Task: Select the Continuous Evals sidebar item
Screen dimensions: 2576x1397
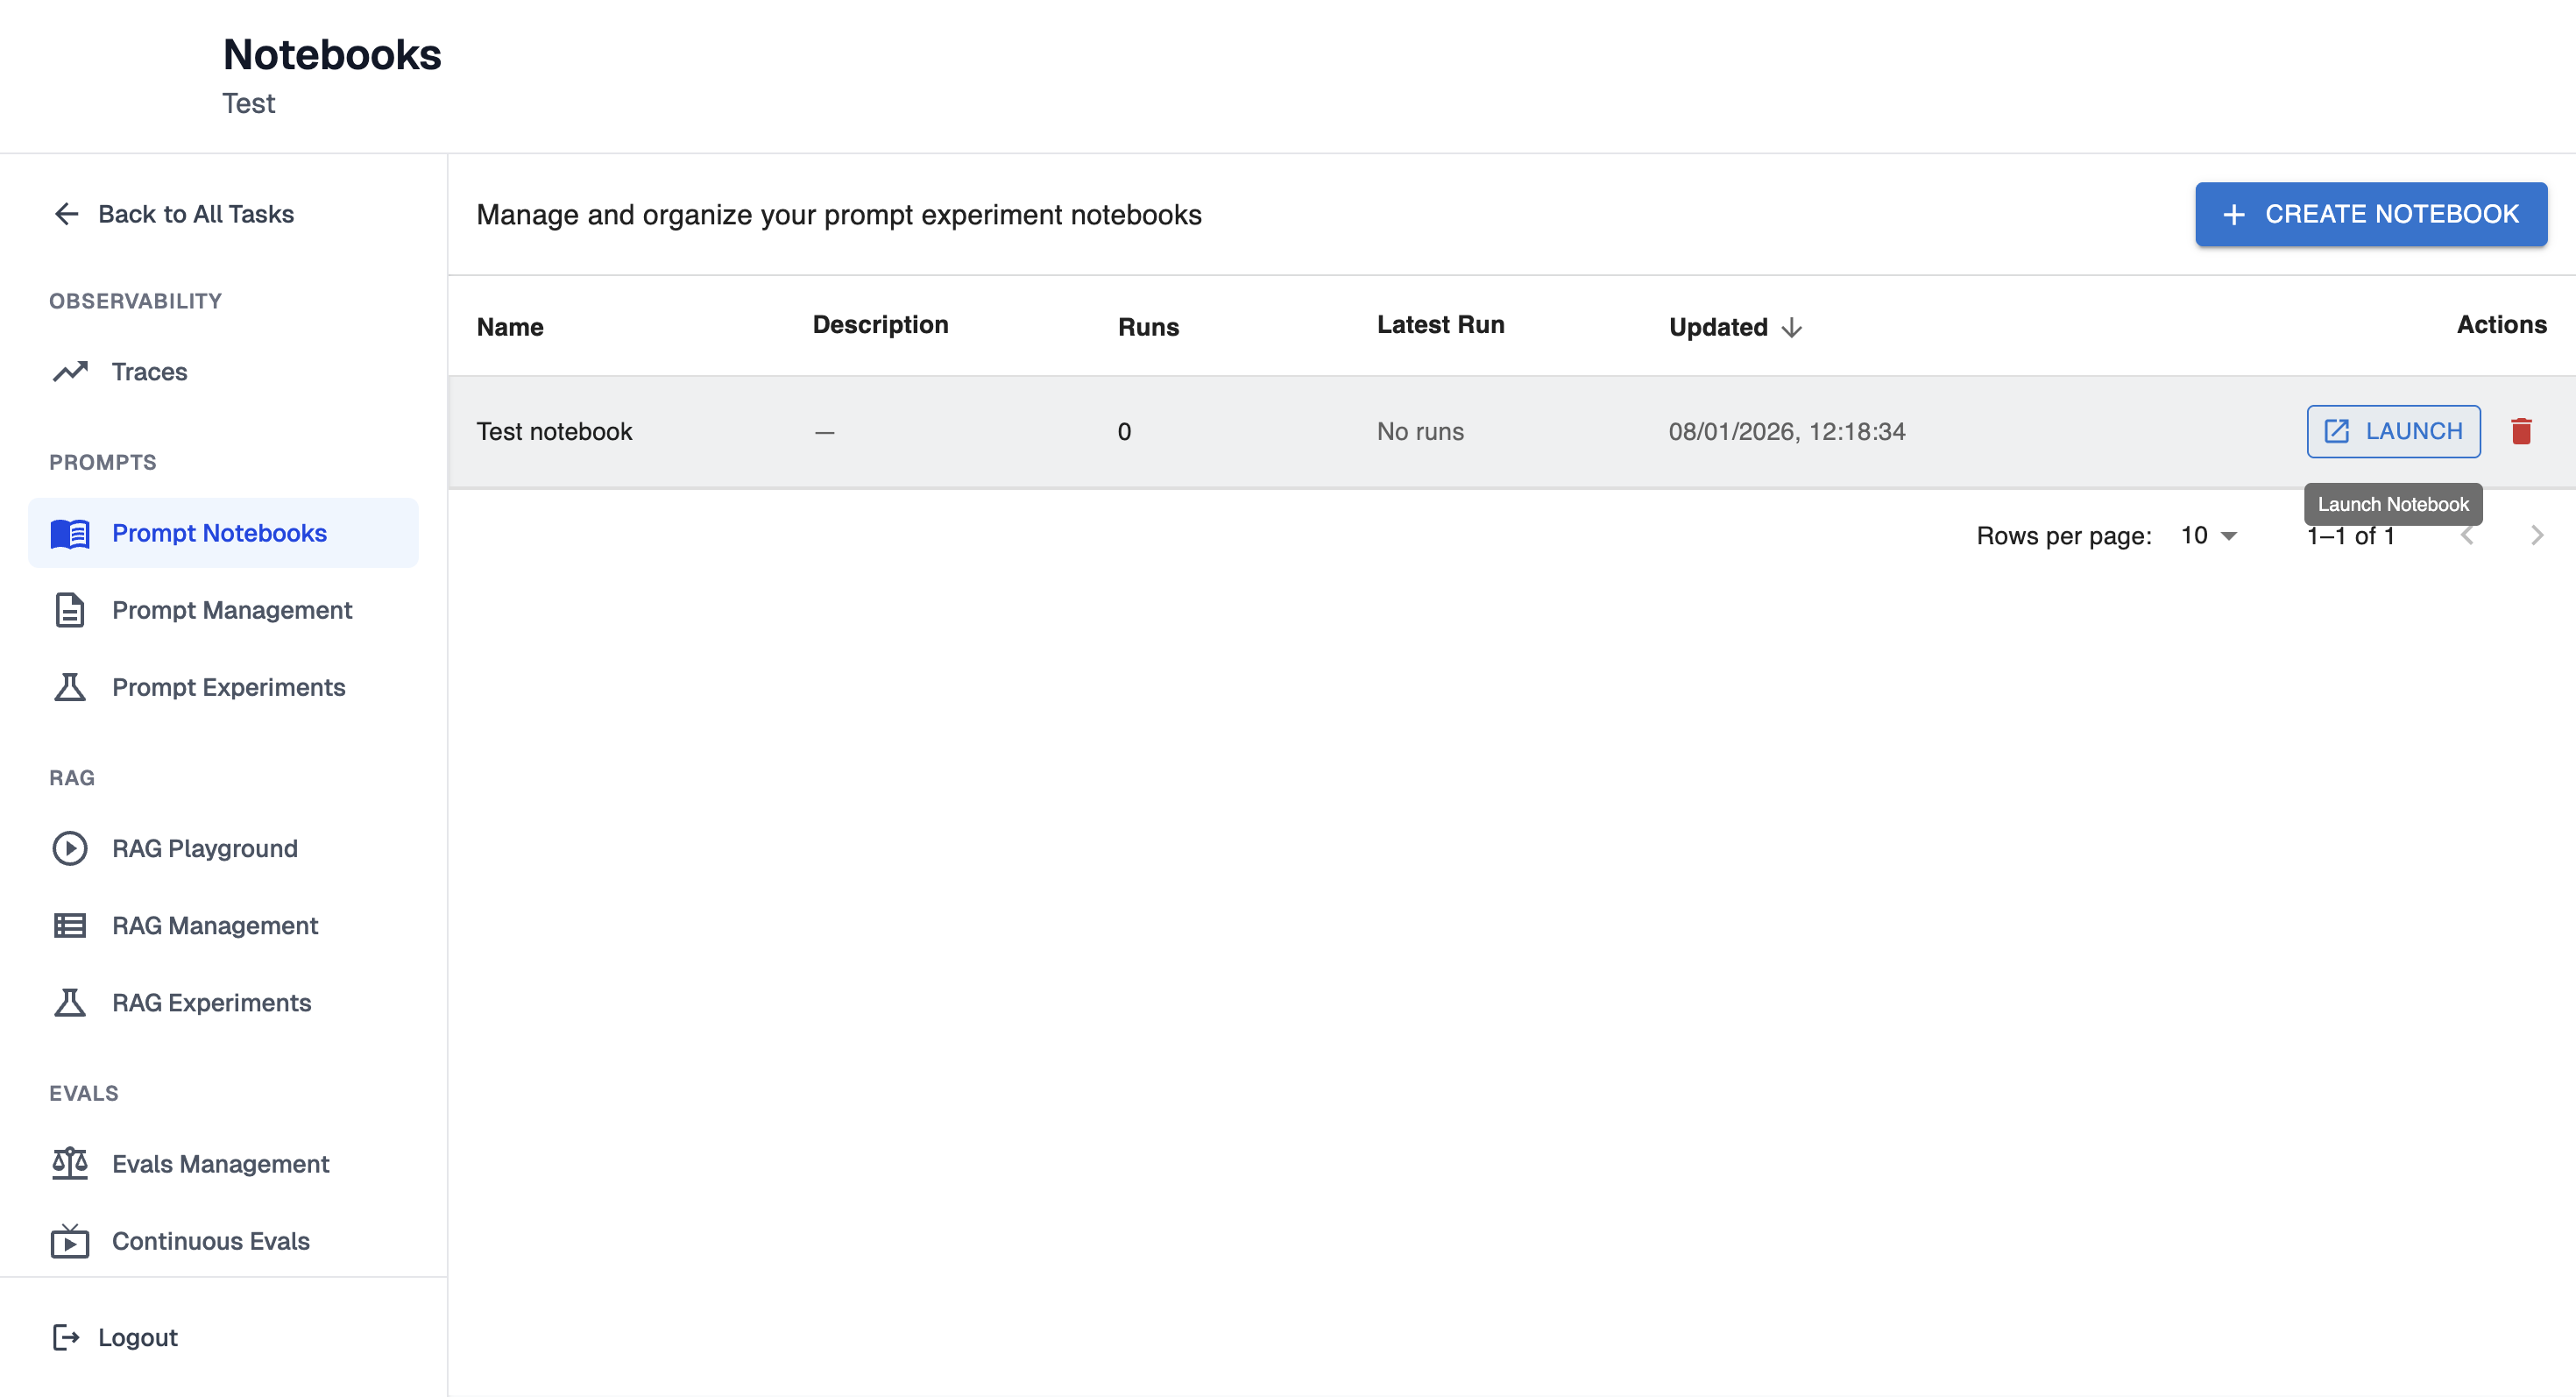Action: tap(210, 1241)
